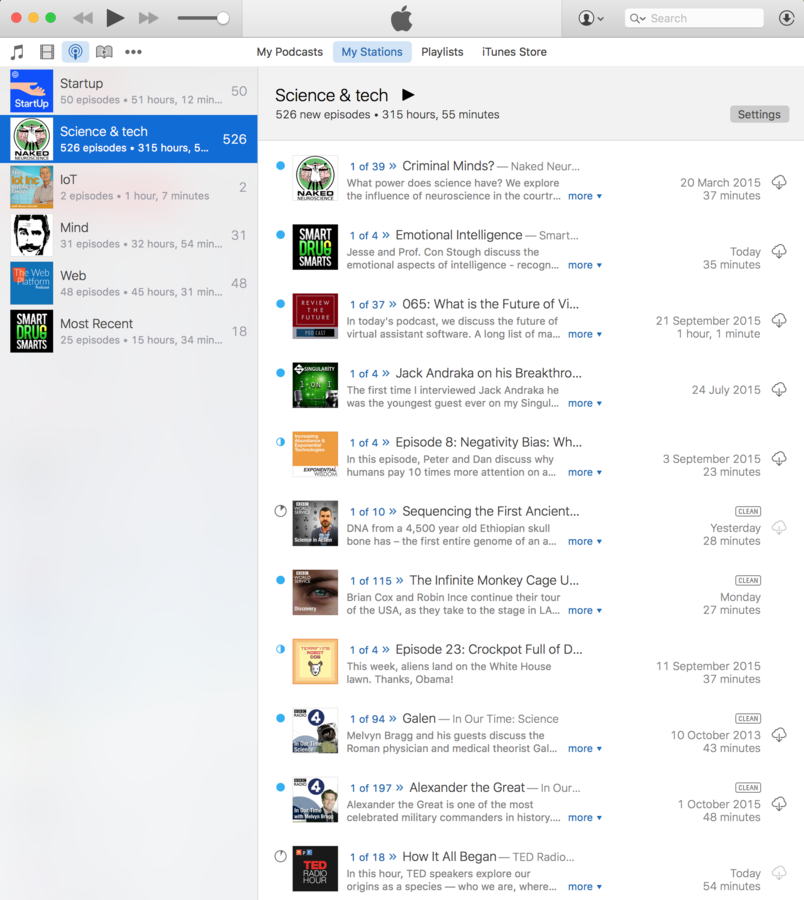Open the Movies library icon
Viewport: 804px width, 900px height.
[x=46, y=52]
